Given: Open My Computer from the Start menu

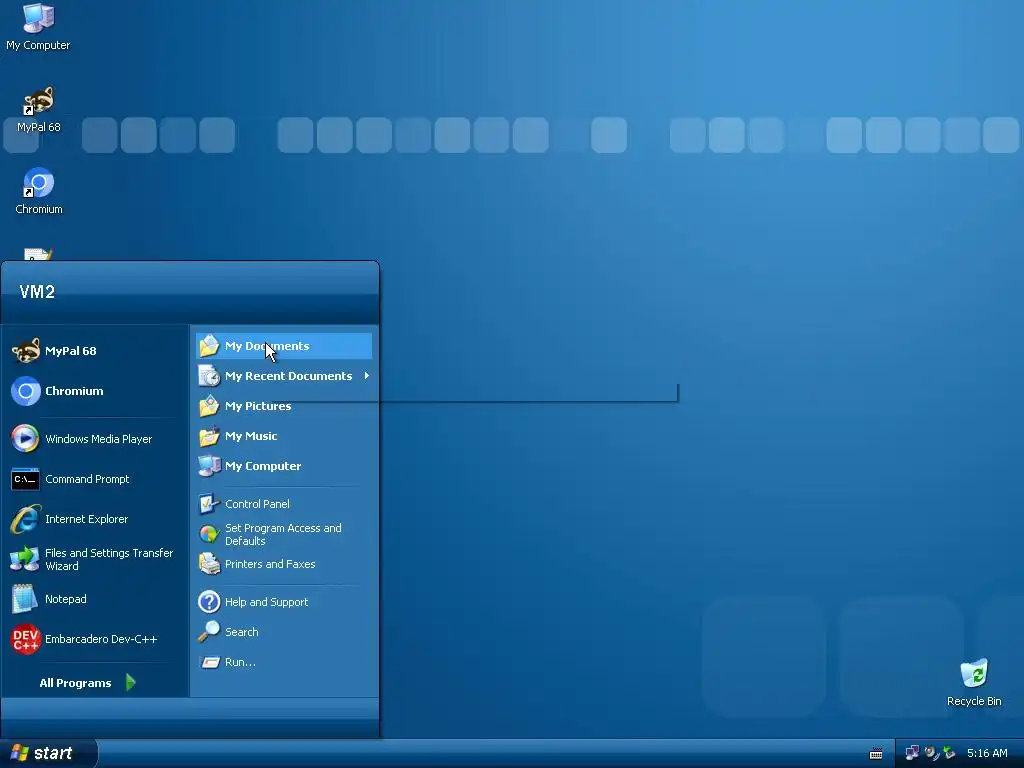Looking at the screenshot, I should 284,466.
